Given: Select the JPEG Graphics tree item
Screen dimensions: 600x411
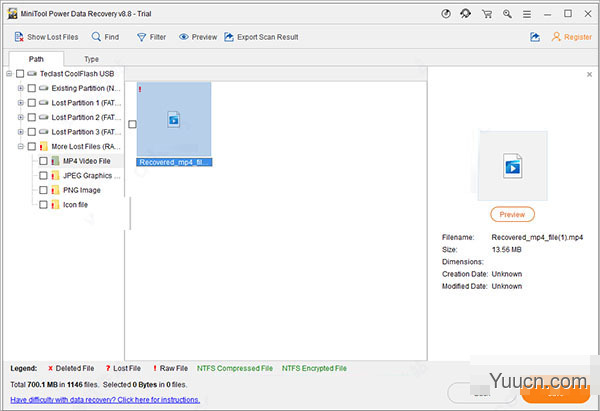Looking at the screenshot, I should (90, 175).
